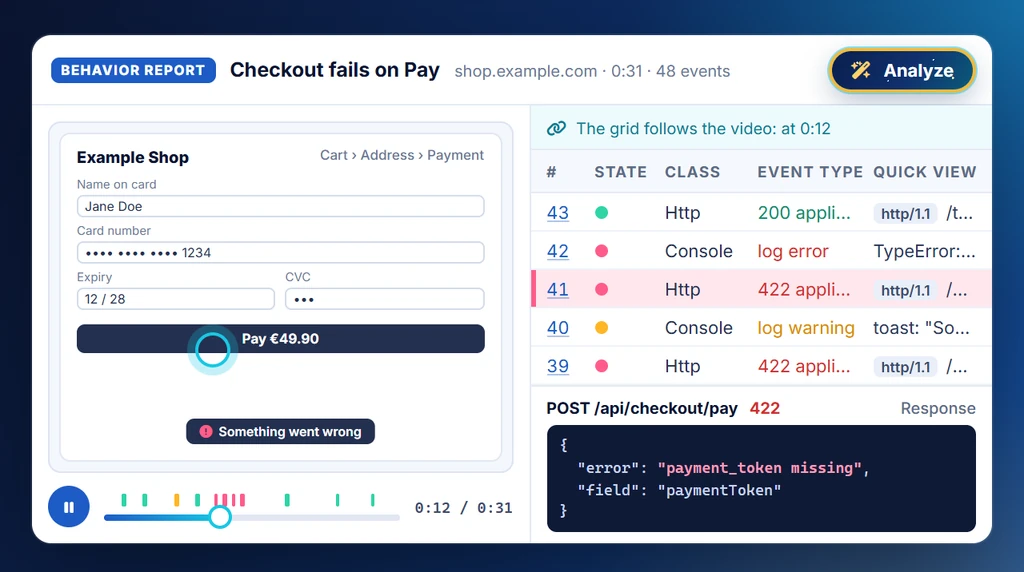This screenshot has height=572, width=1024.
Task: Sort by the STATE column header
Action: (x=620, y=172)
